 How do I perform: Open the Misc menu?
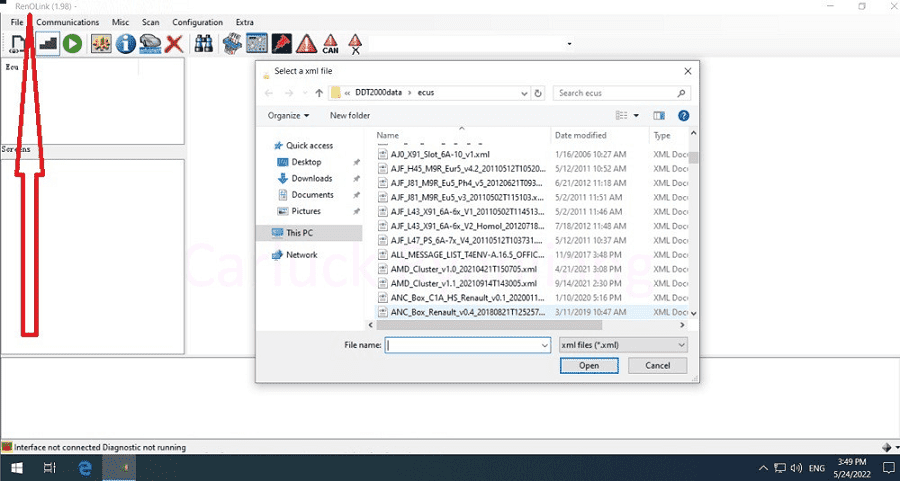click(x=121, y=22)
